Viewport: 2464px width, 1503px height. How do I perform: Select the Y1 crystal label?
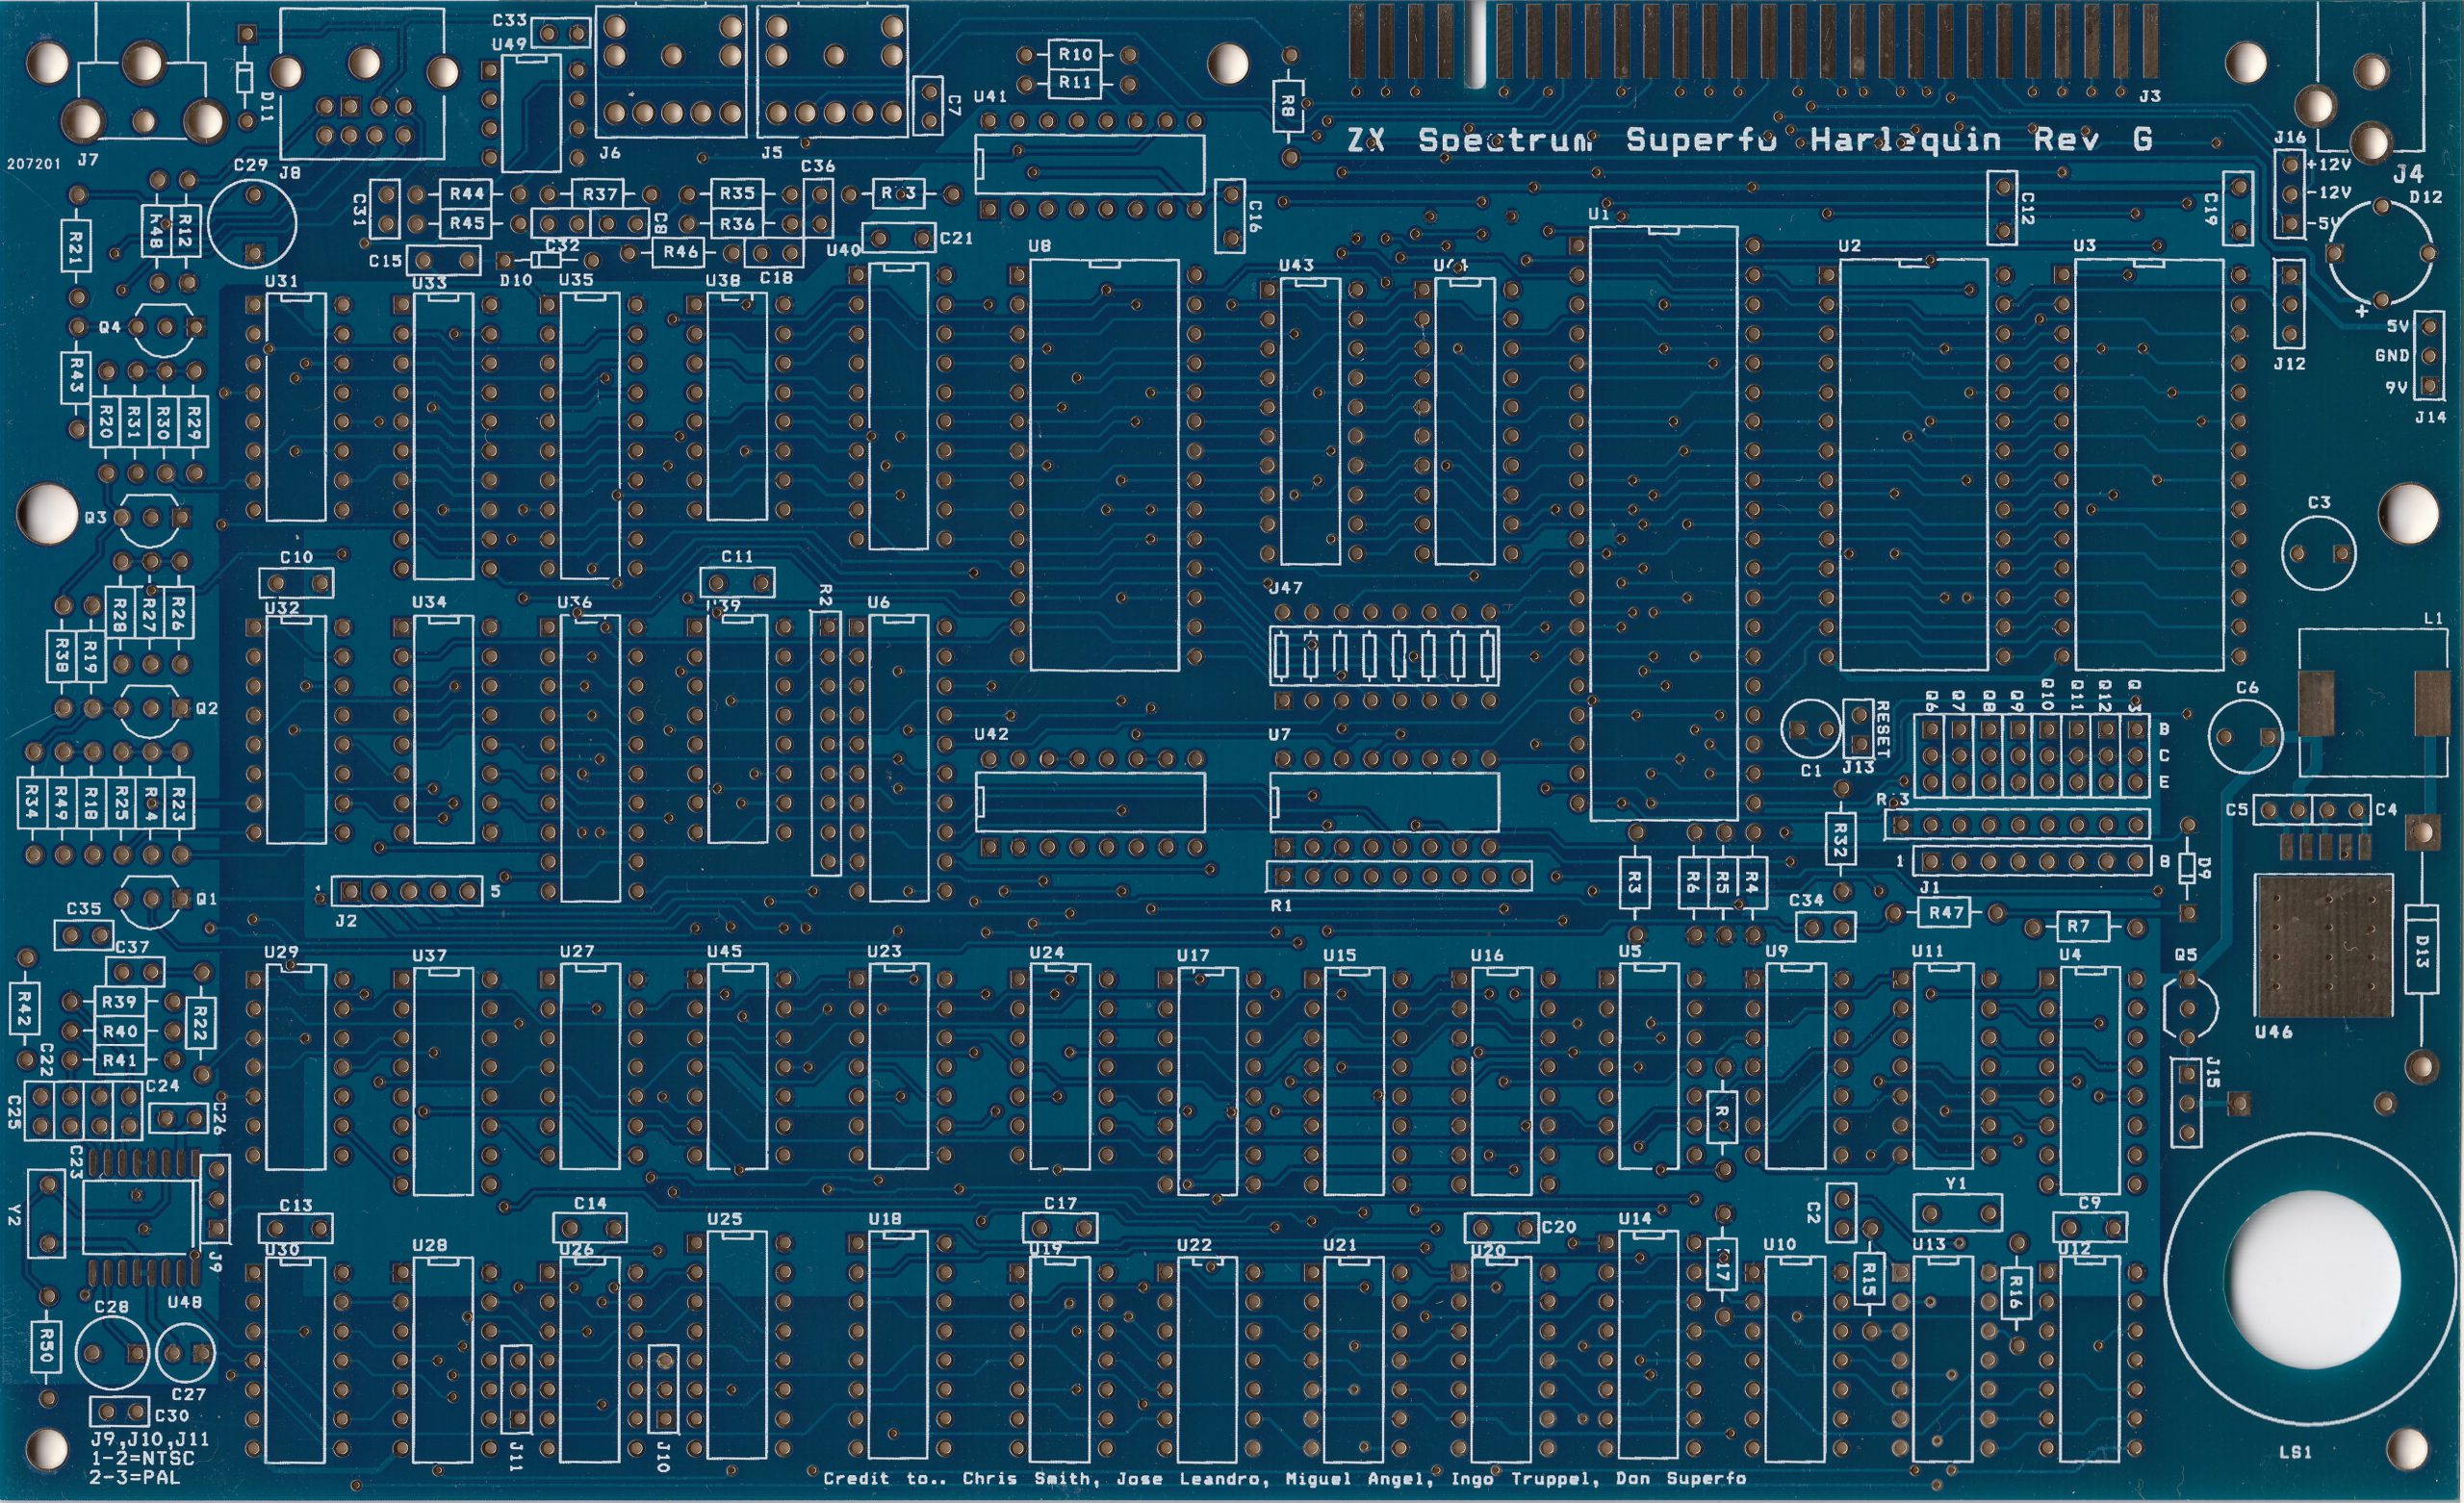click(x=1957, y=1184)
